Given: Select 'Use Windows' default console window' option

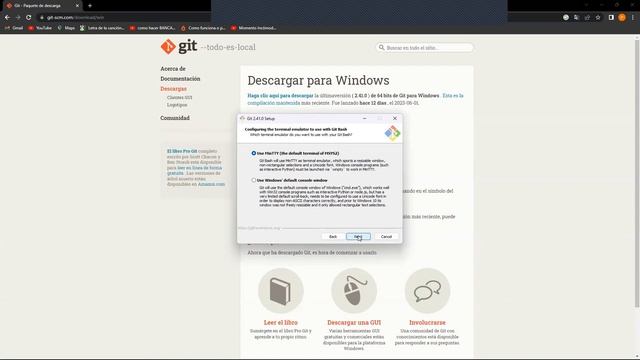Looking at the screenshot, I should tap(254, 180).
